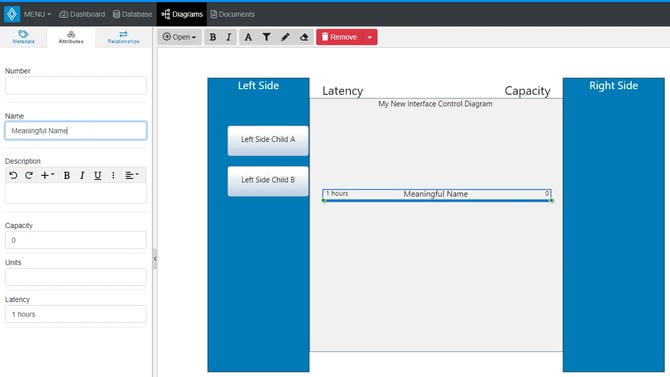The image size is (670, 377).
Task: Select the eraser clear-formatting tool
Action: coord(304,37)
